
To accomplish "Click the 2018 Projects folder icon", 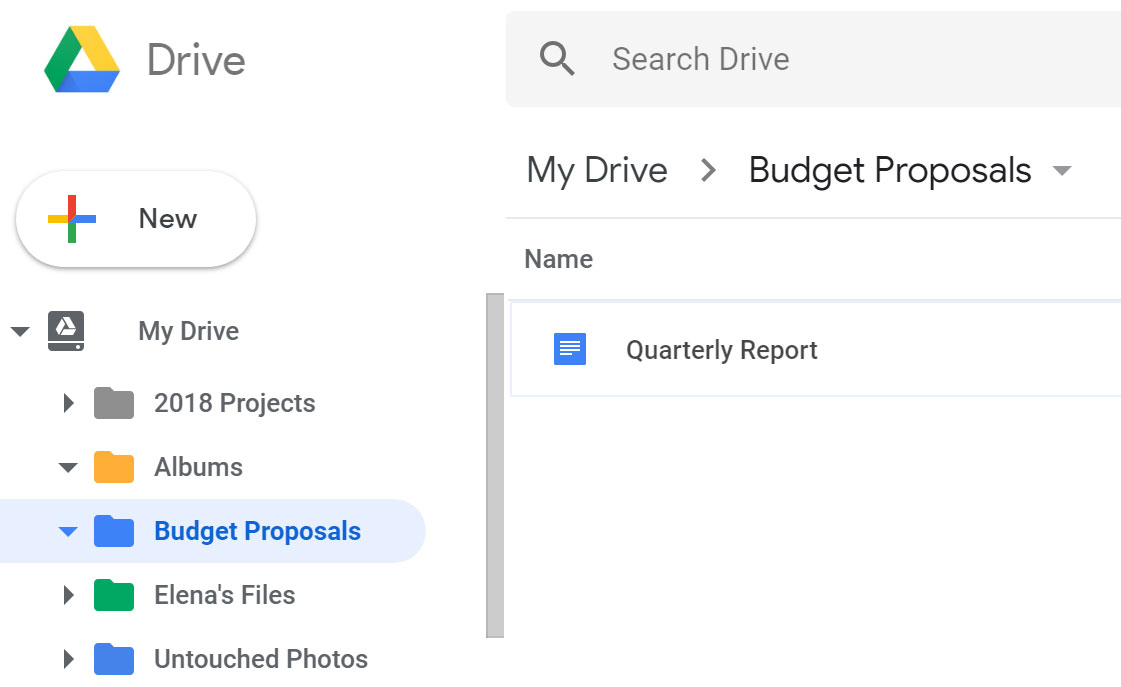I will click(114, 403).
